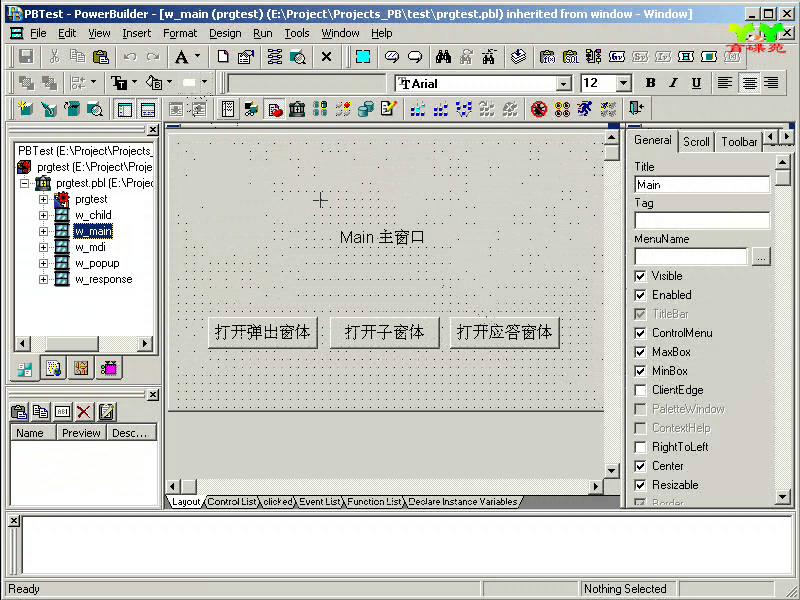Viewport: 800px width, 600px height.
Task: Click the exit door icon
Action: pyautogui.click(x=636, y=109)
